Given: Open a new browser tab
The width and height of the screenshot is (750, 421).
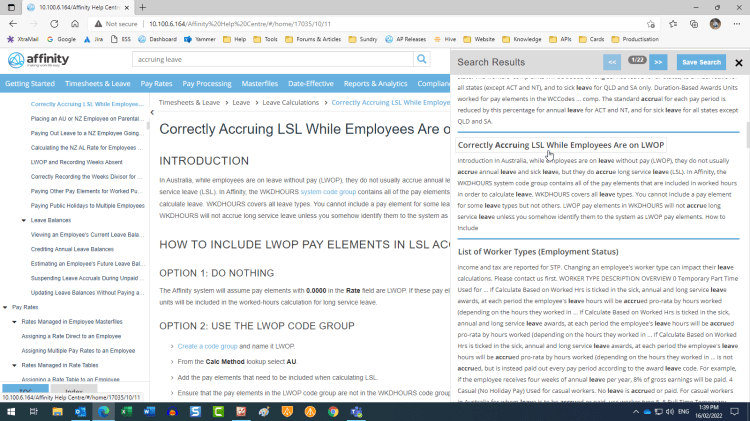Looking at the screenshot, I should pyautogui.click(x=142, y=7).
